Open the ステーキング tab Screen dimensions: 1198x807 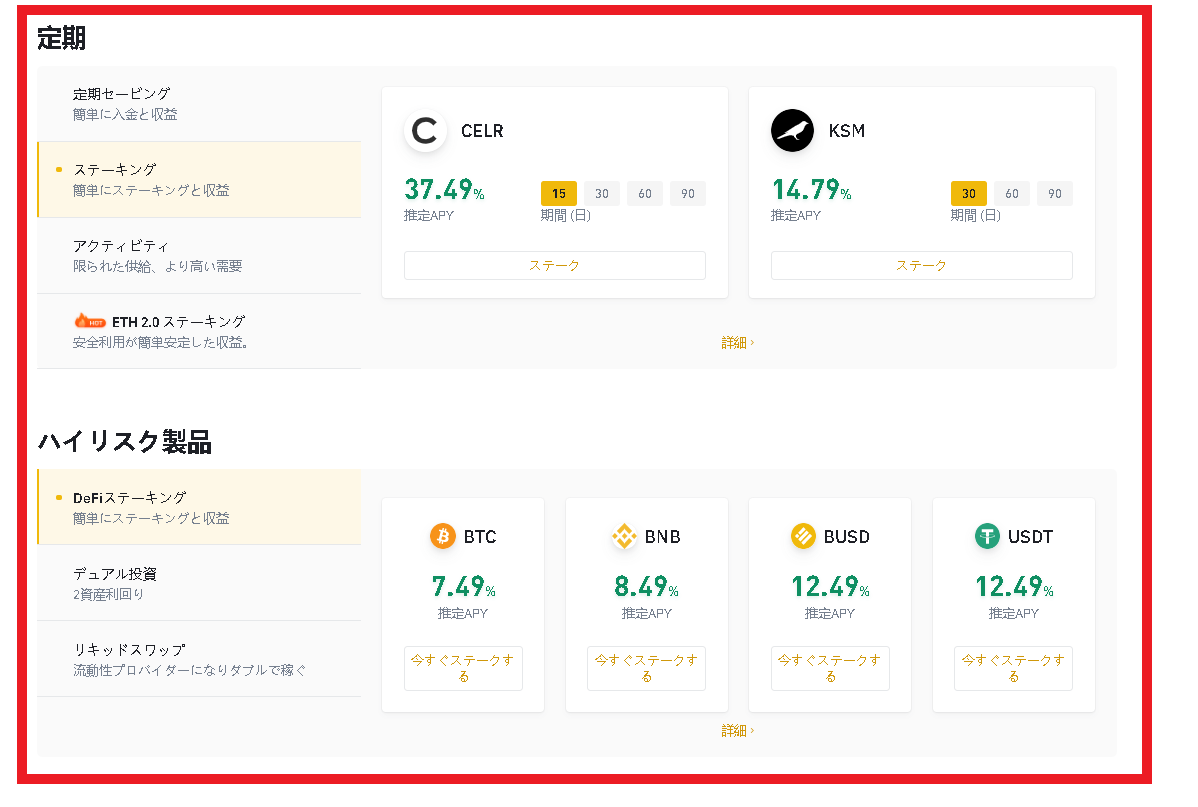[199, 180]
